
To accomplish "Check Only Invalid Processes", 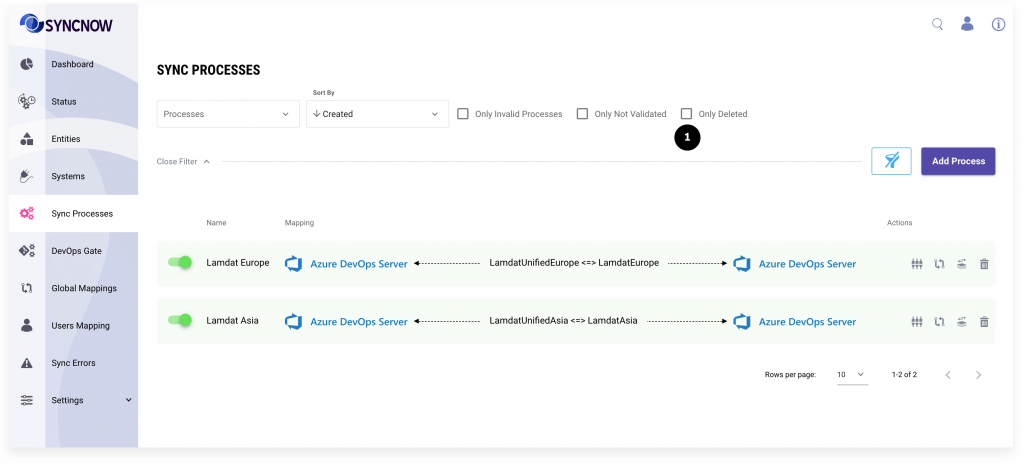I will (463, 114).
